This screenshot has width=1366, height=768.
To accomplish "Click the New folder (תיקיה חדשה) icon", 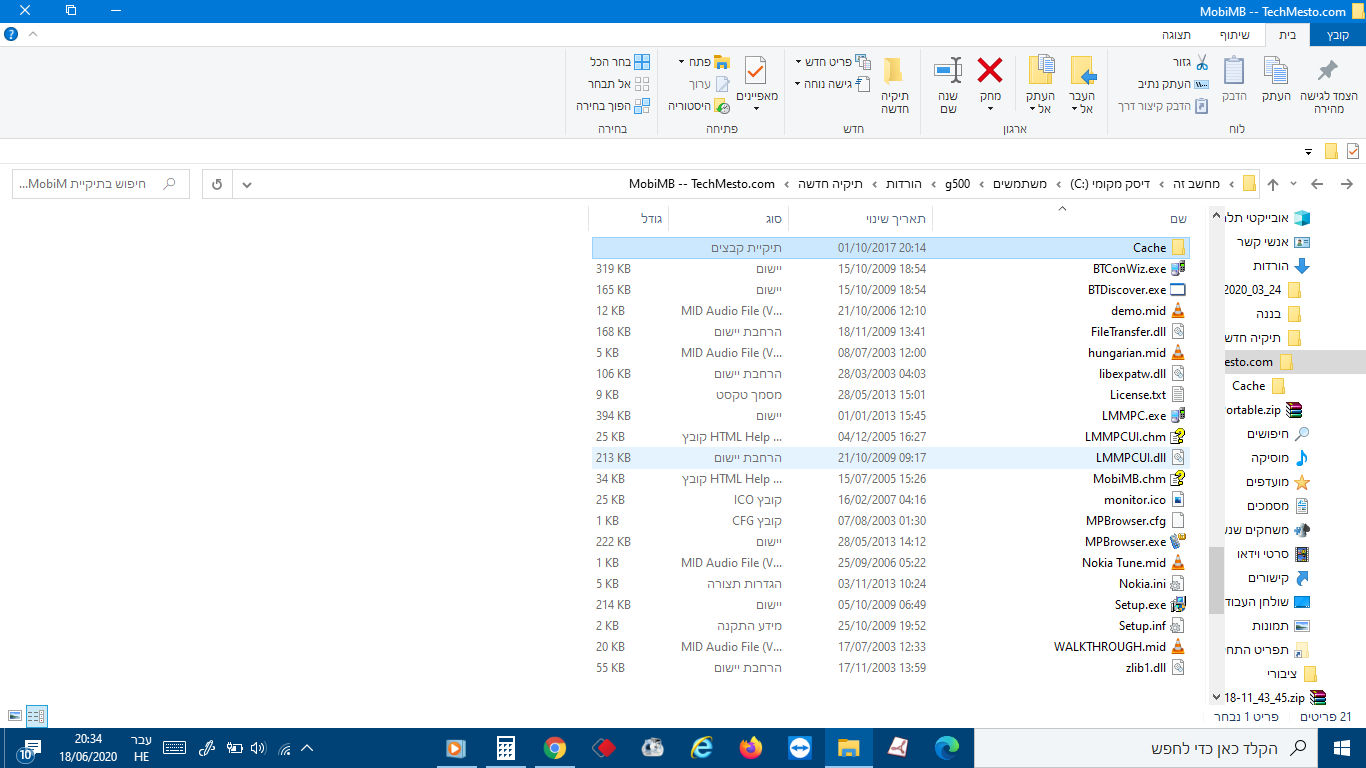I will [894, 70].
